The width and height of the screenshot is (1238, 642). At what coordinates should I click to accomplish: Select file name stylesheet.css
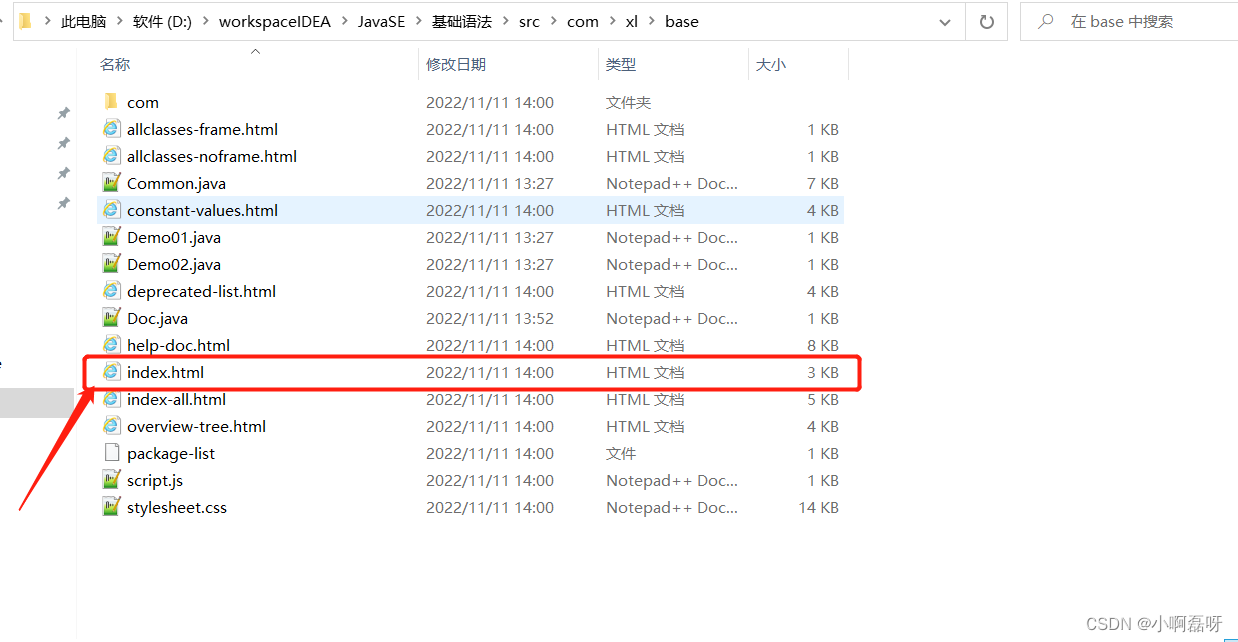[x=177, y=507]
